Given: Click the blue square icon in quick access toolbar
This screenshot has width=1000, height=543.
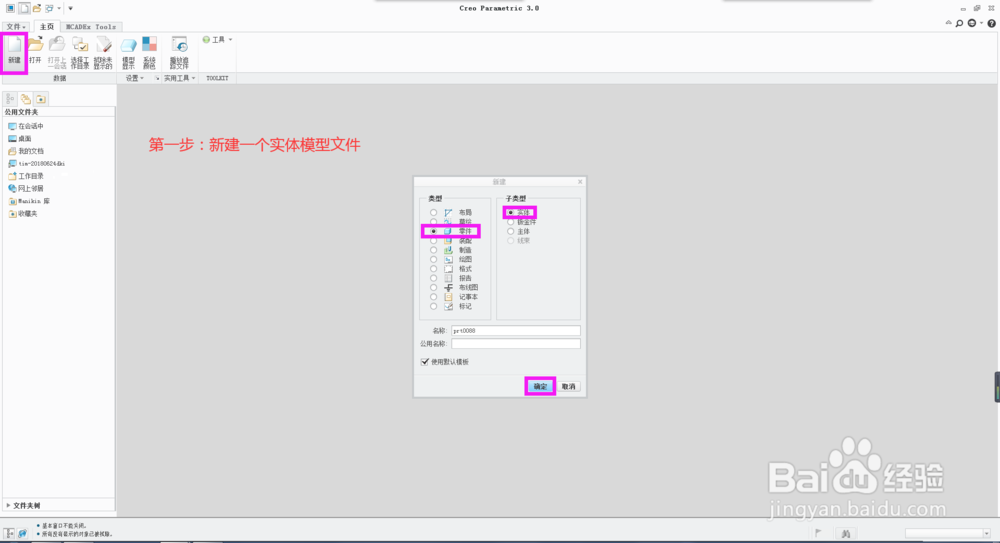Looking at the screenshot, I should click(x=10, y=8).
